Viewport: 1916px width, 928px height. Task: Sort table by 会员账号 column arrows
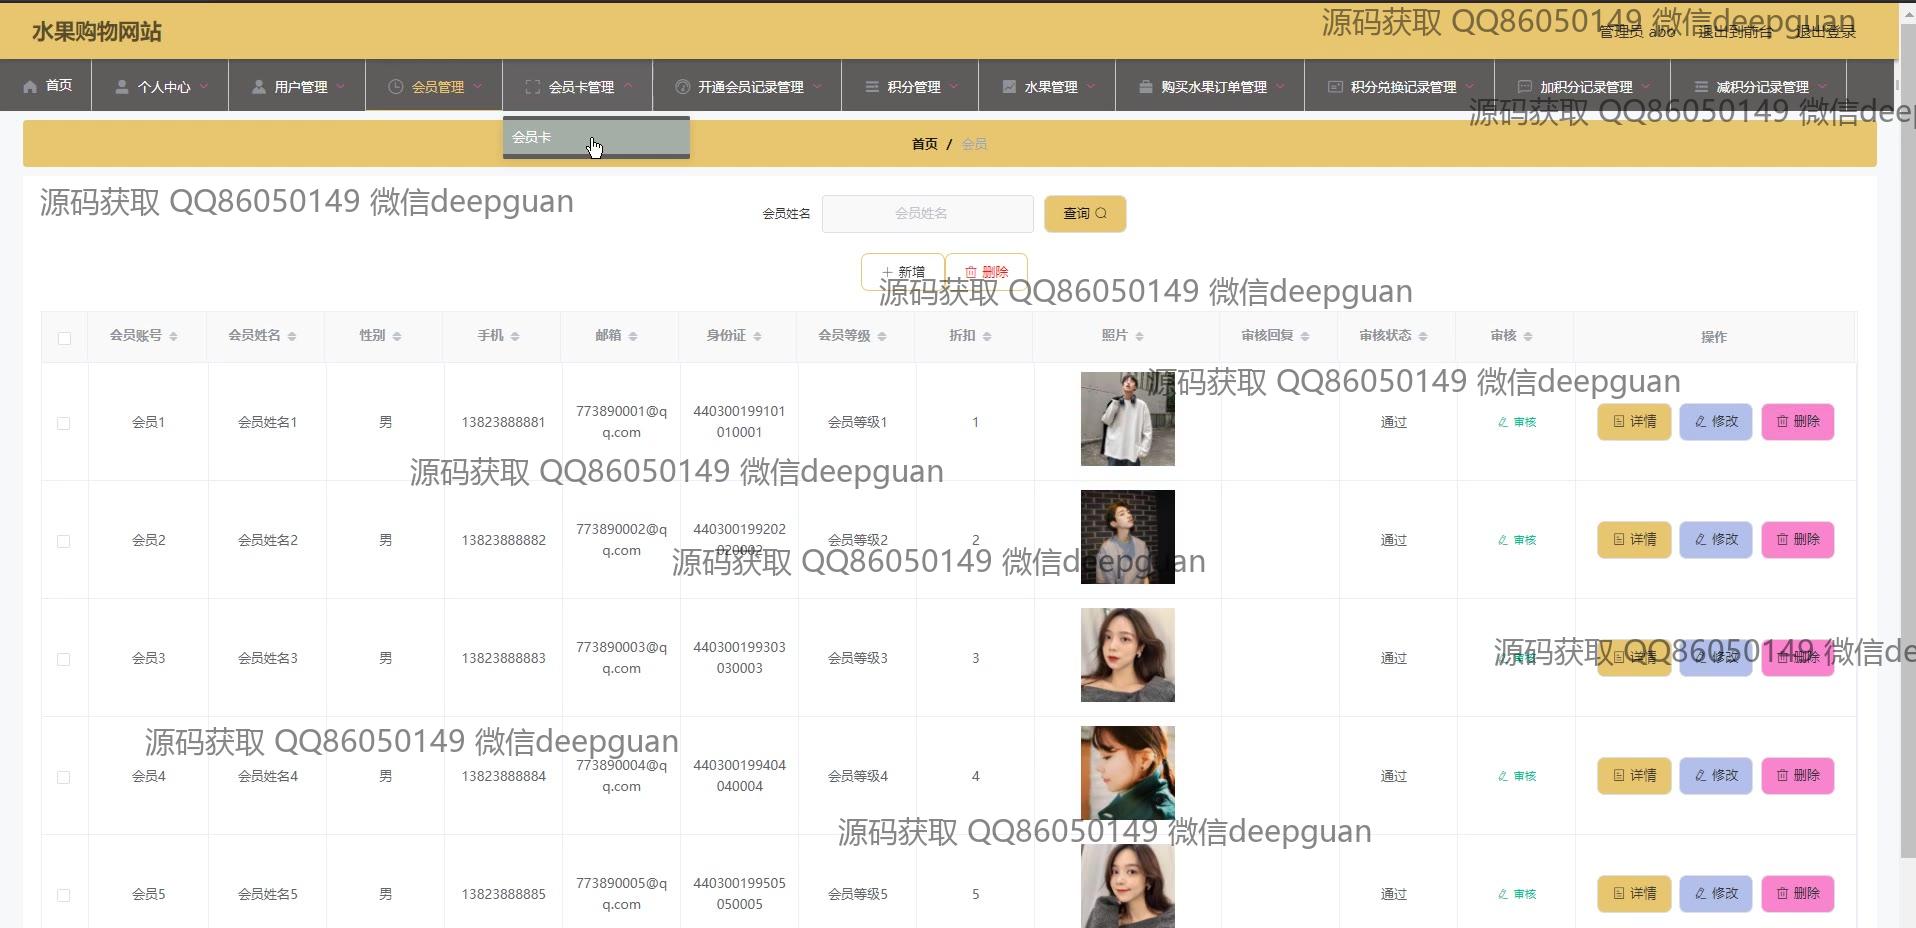(173, 337)
